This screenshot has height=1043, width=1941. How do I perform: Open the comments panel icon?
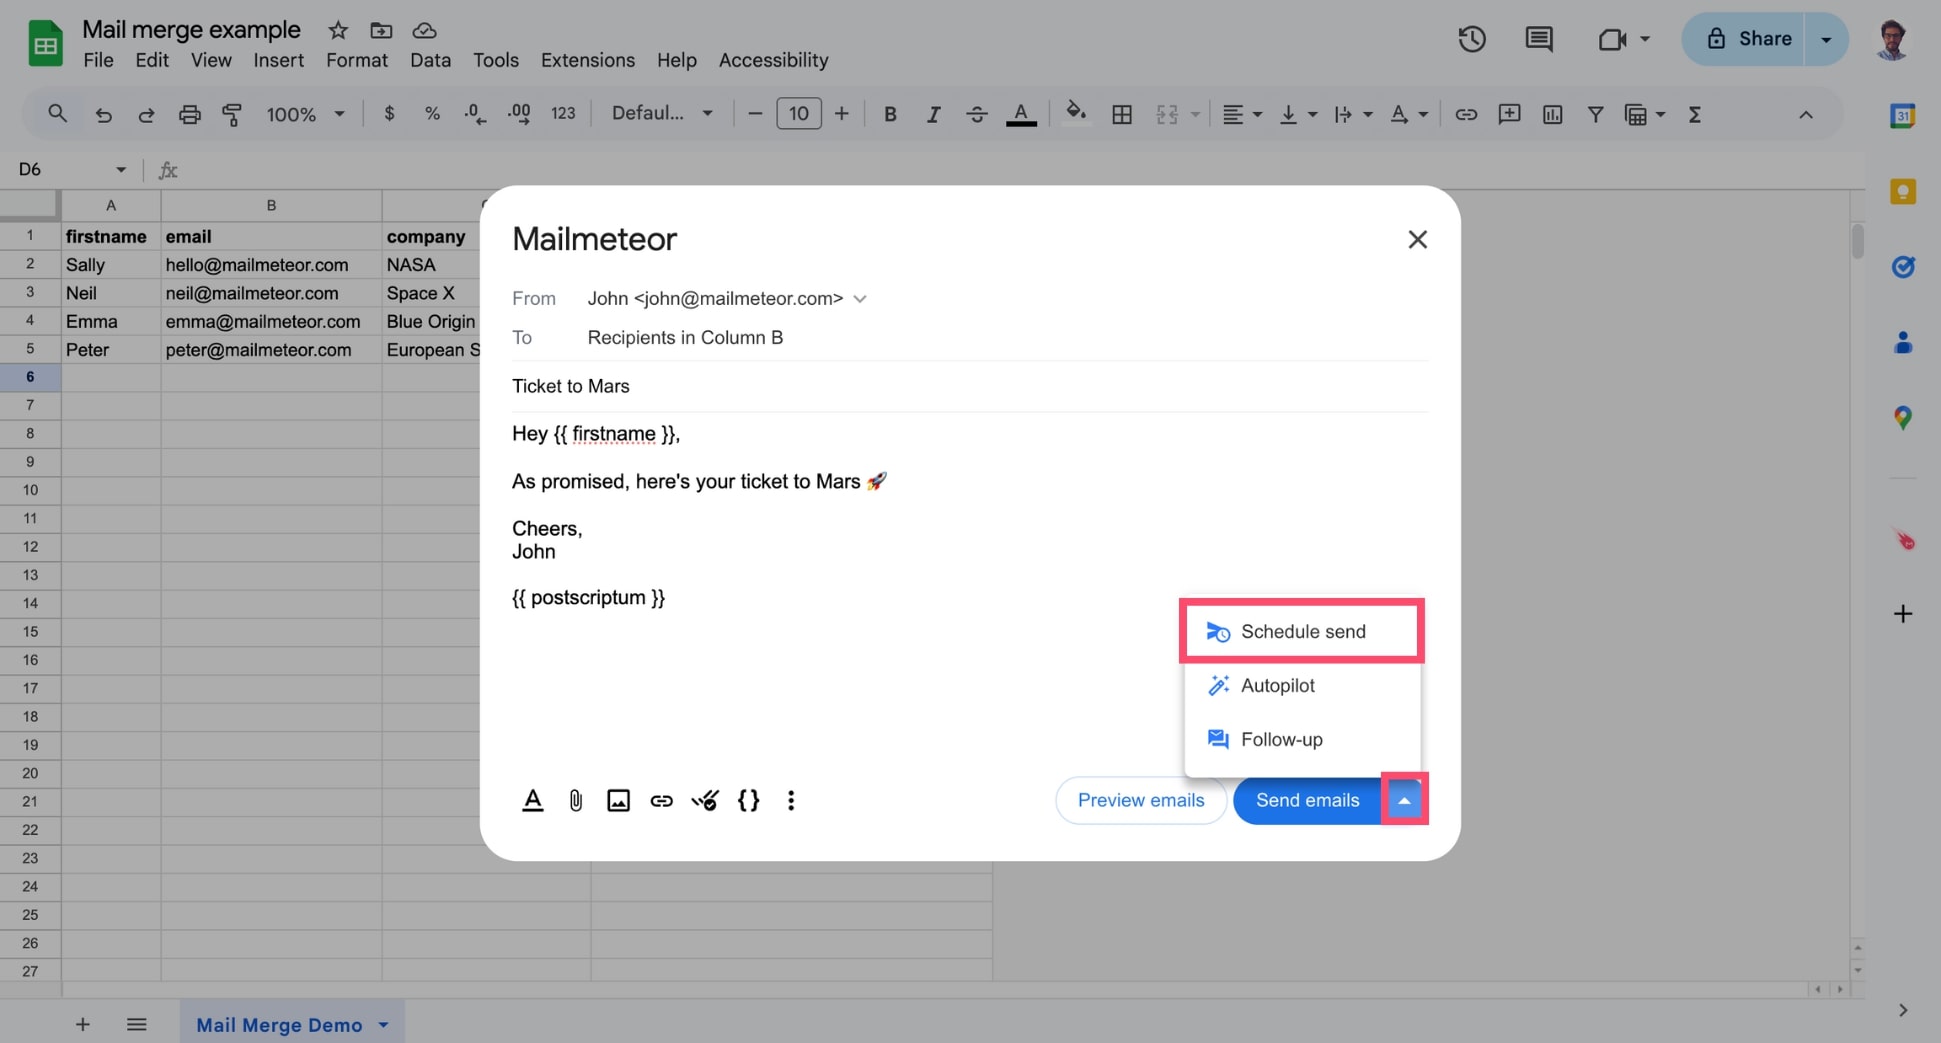[x=1538, y=39]
